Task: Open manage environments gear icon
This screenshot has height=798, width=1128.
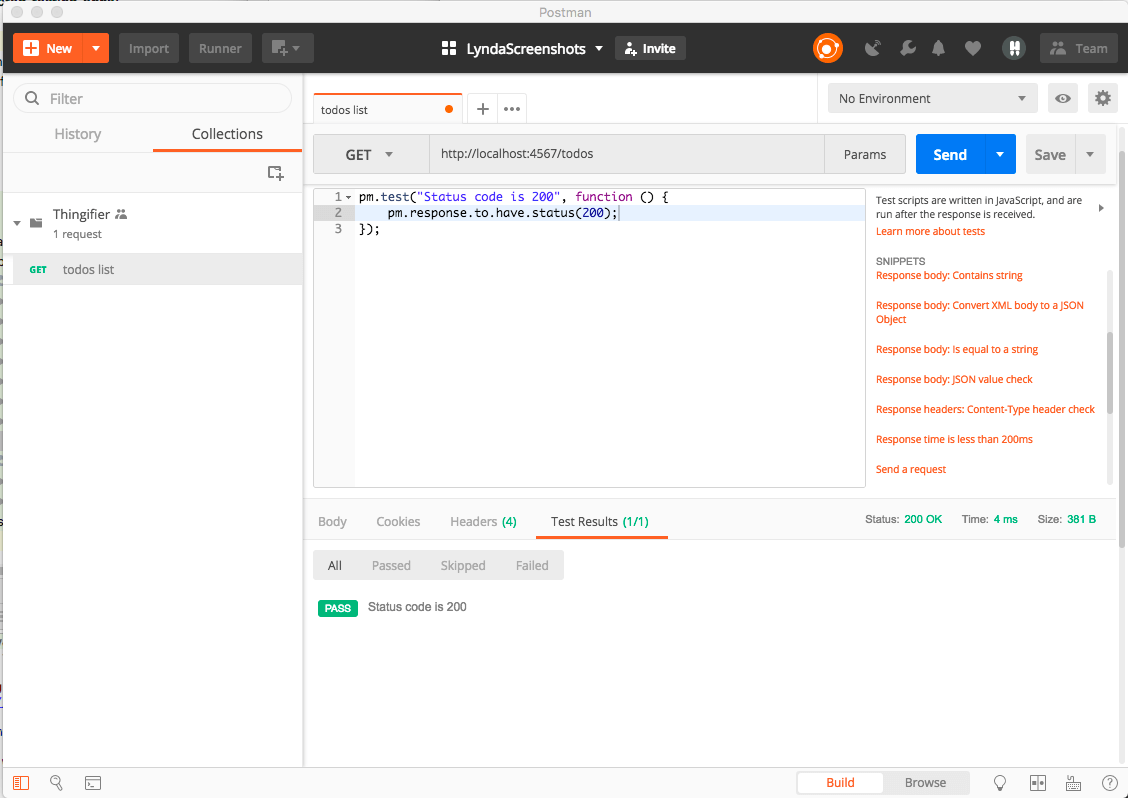Action: (1103, 98)
